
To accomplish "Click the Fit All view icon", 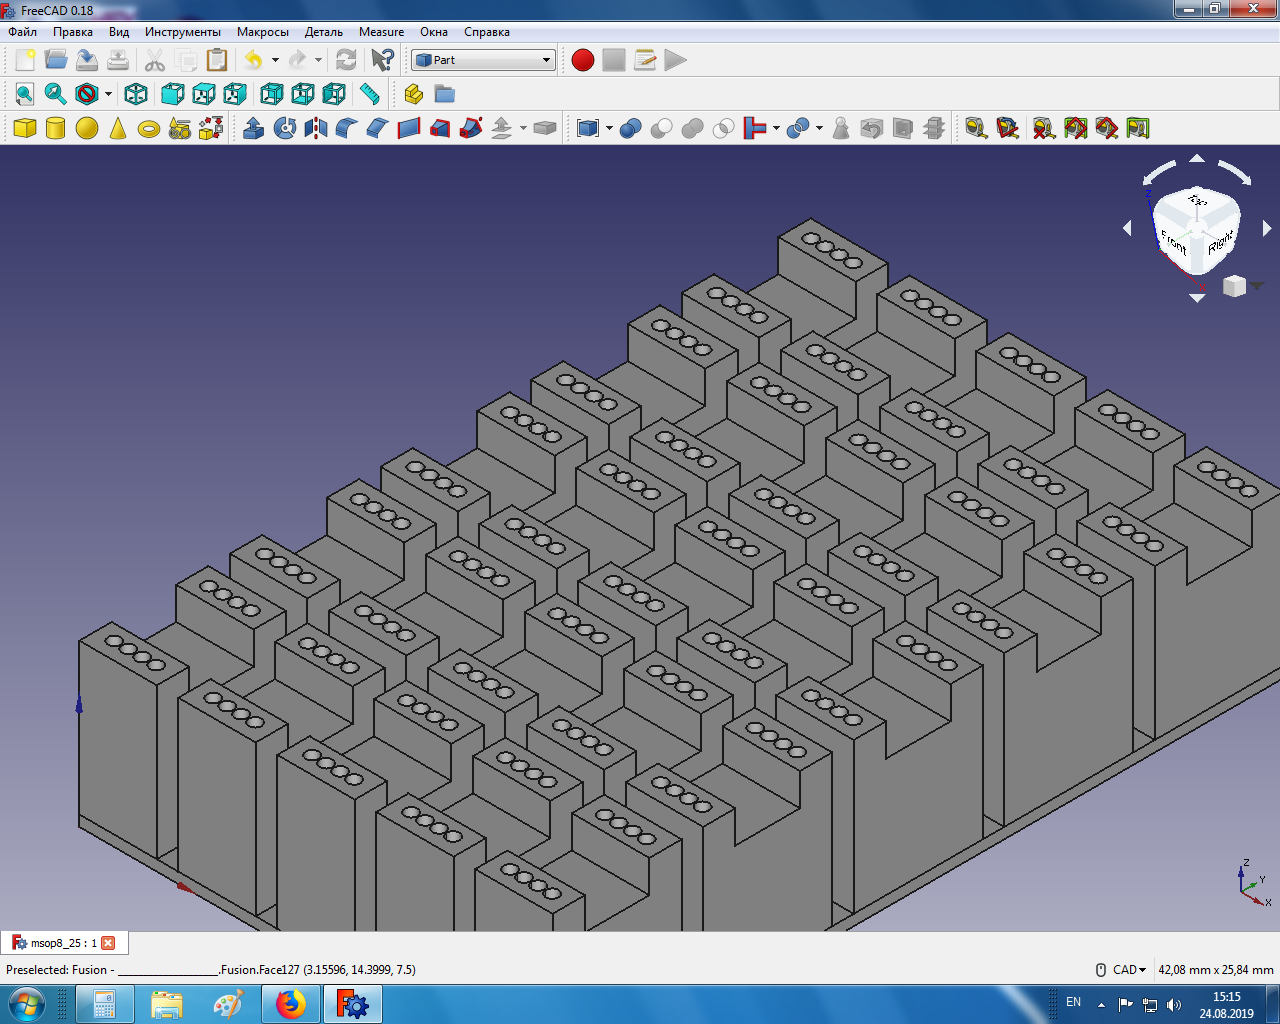I will pos(25,94).
